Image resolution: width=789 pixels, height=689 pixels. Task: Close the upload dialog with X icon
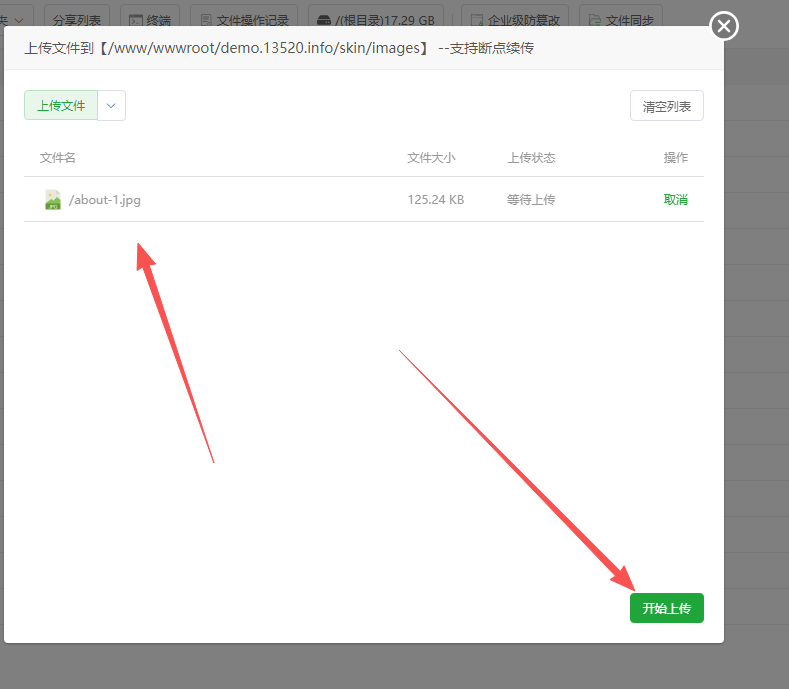click(x=724, y=26)
